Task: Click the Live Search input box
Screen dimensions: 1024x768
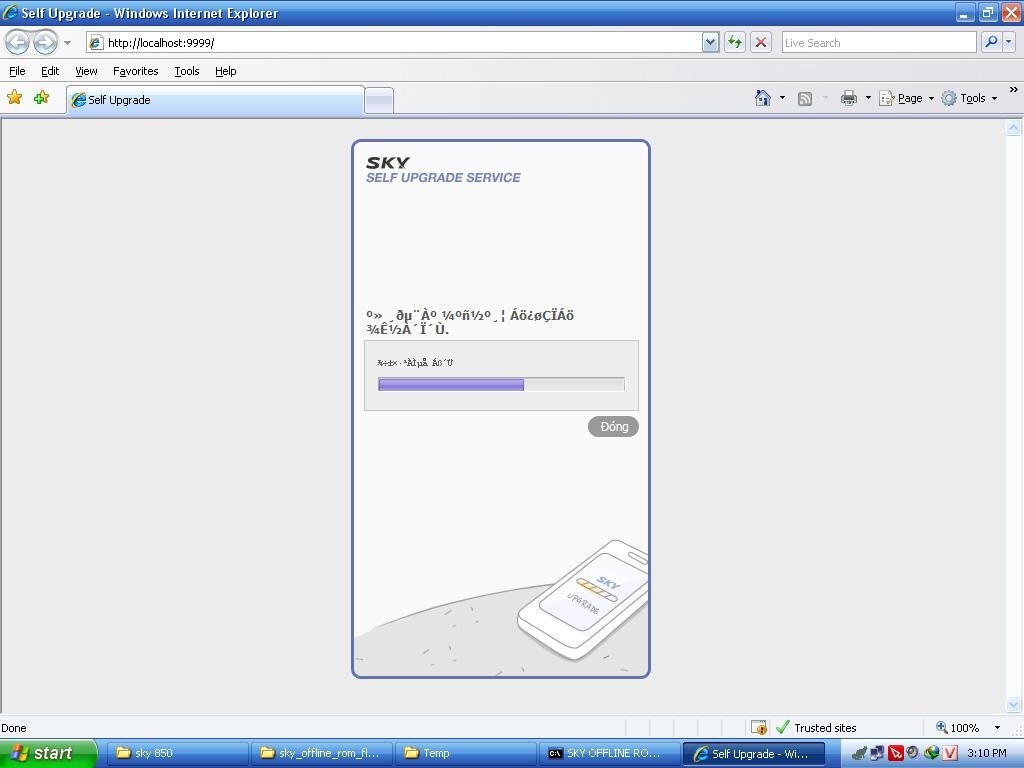Action: 878,42
